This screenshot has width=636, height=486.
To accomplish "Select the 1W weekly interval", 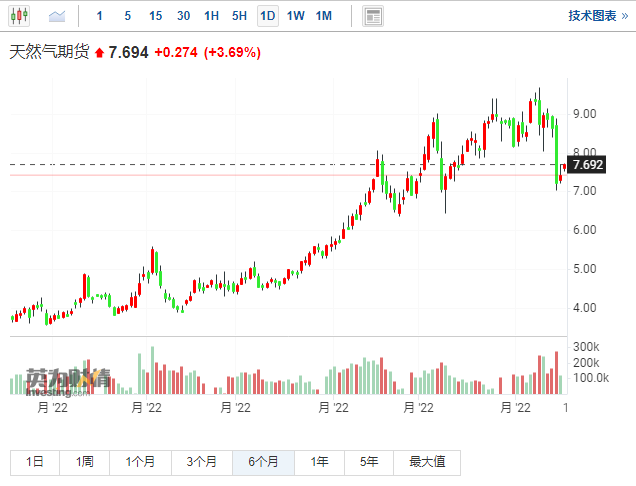I will [x=296, y=16].
